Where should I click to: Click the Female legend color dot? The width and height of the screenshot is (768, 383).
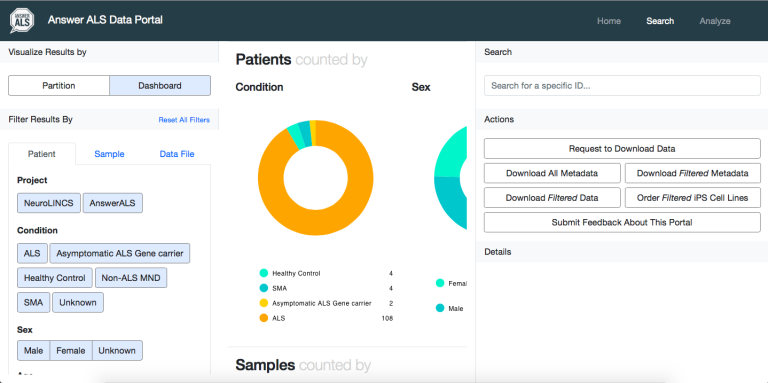pos(440,283)
